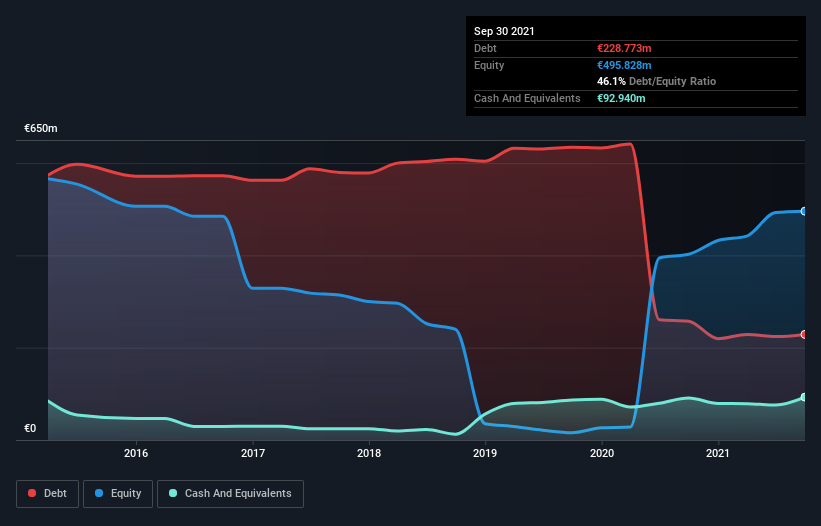Screen dimensions: 821x526
Task: Toggle Cash And Equivalents legend button
Action: [230, 494]
